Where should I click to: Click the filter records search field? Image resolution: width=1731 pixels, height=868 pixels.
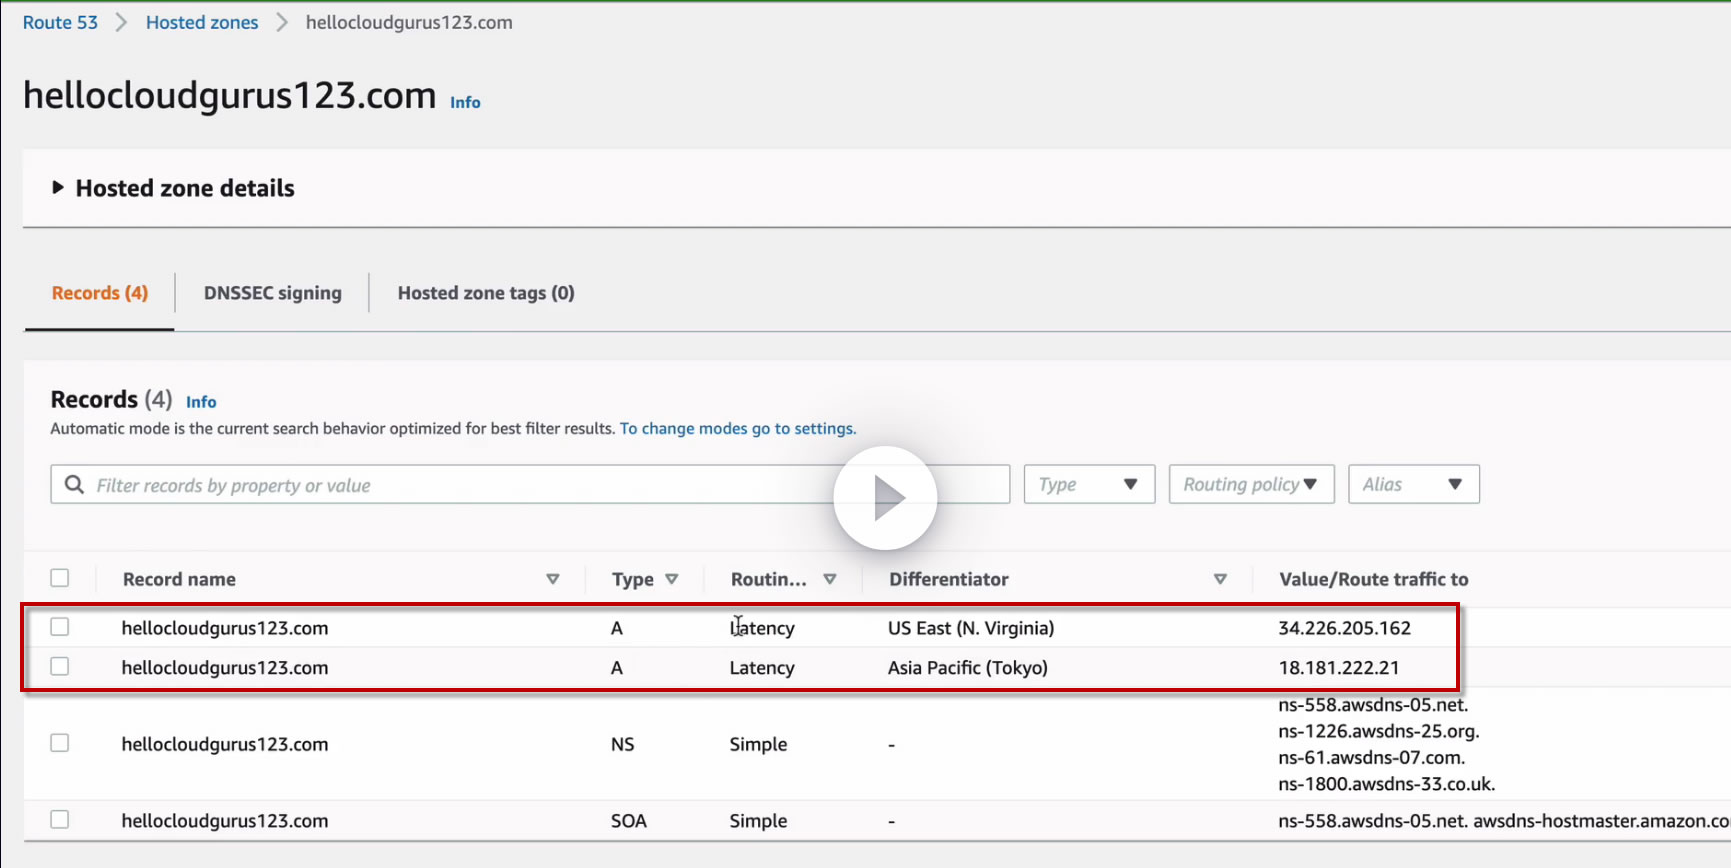click(450, 485)
